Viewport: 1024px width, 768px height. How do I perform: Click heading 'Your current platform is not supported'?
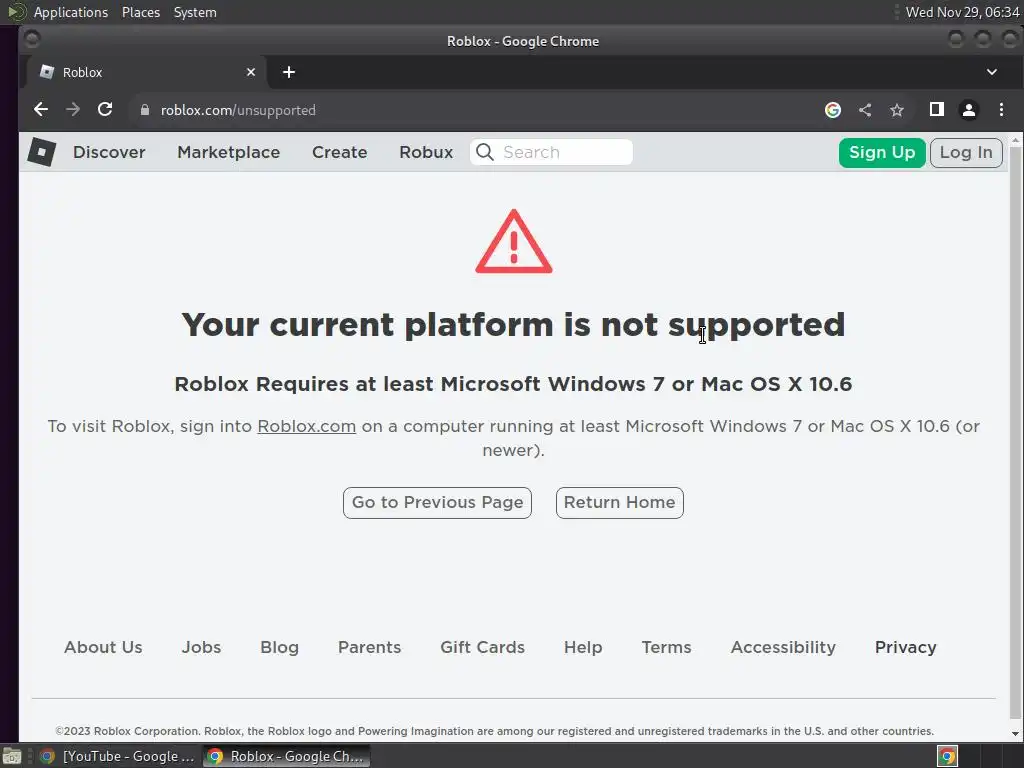point(513,325)
